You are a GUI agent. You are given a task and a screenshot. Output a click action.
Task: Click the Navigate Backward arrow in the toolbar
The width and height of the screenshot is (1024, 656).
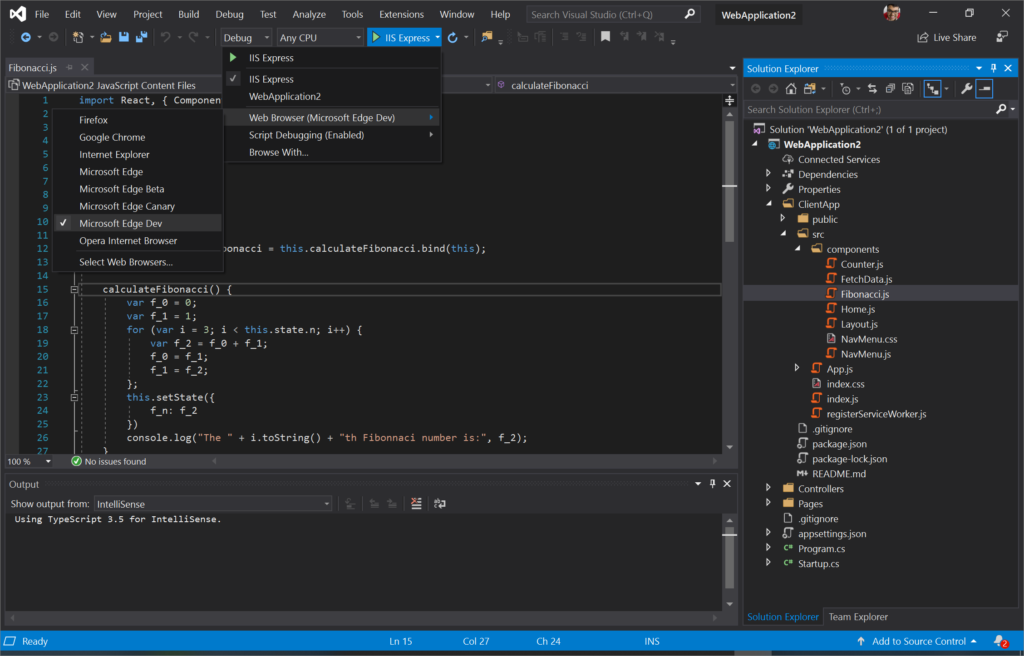tap(25, 38)
